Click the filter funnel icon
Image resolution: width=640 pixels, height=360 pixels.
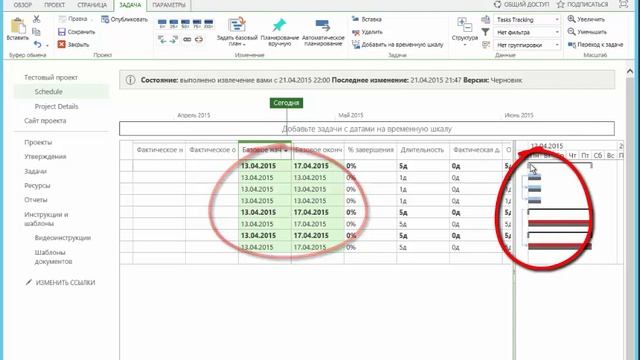[485, 32]
